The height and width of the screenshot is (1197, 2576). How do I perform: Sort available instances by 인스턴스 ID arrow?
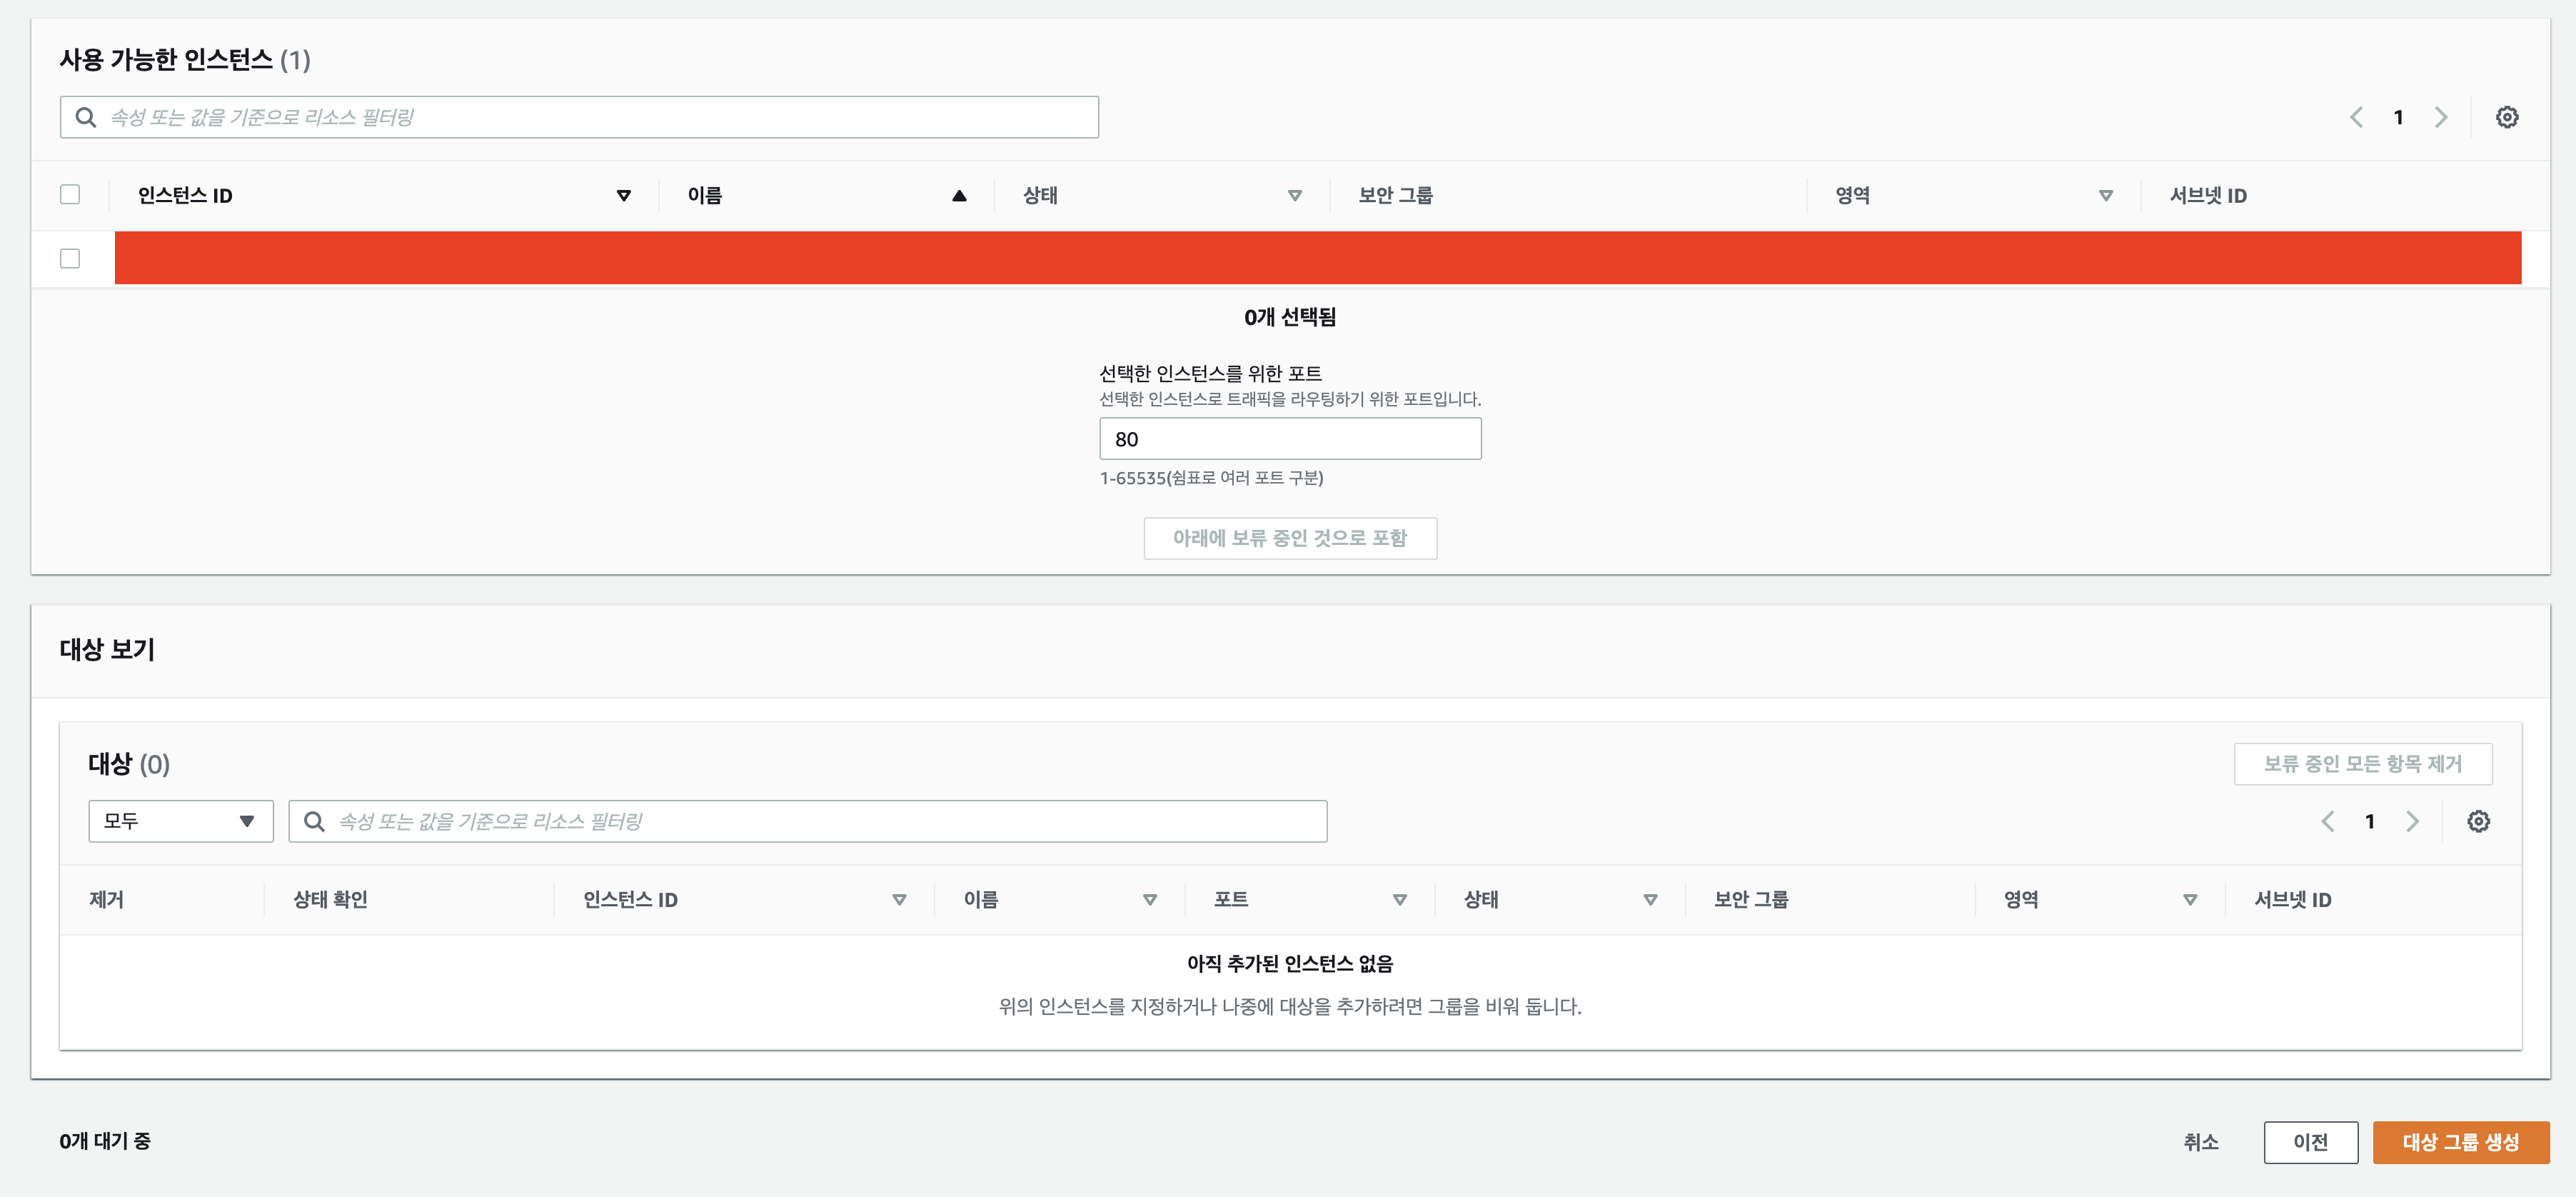click(x=623, y=196)
